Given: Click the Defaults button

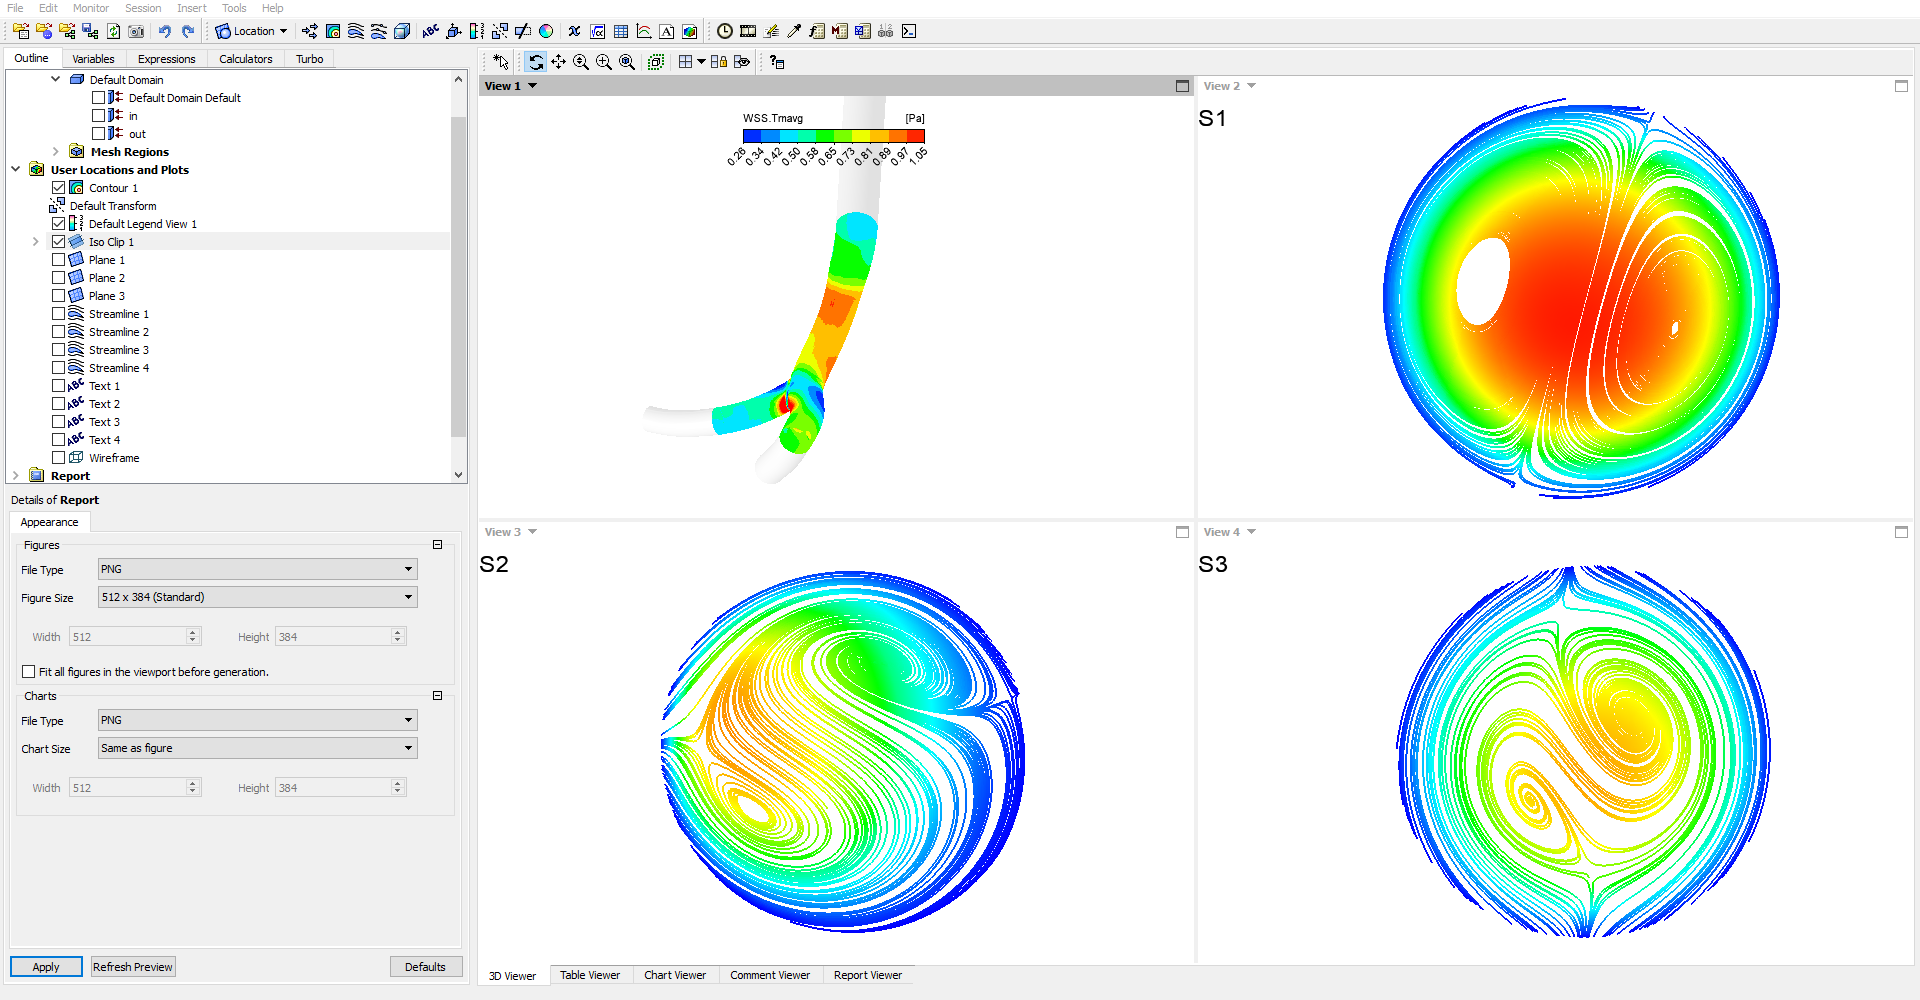Looking at the screenshot, I should click(425, 967).
